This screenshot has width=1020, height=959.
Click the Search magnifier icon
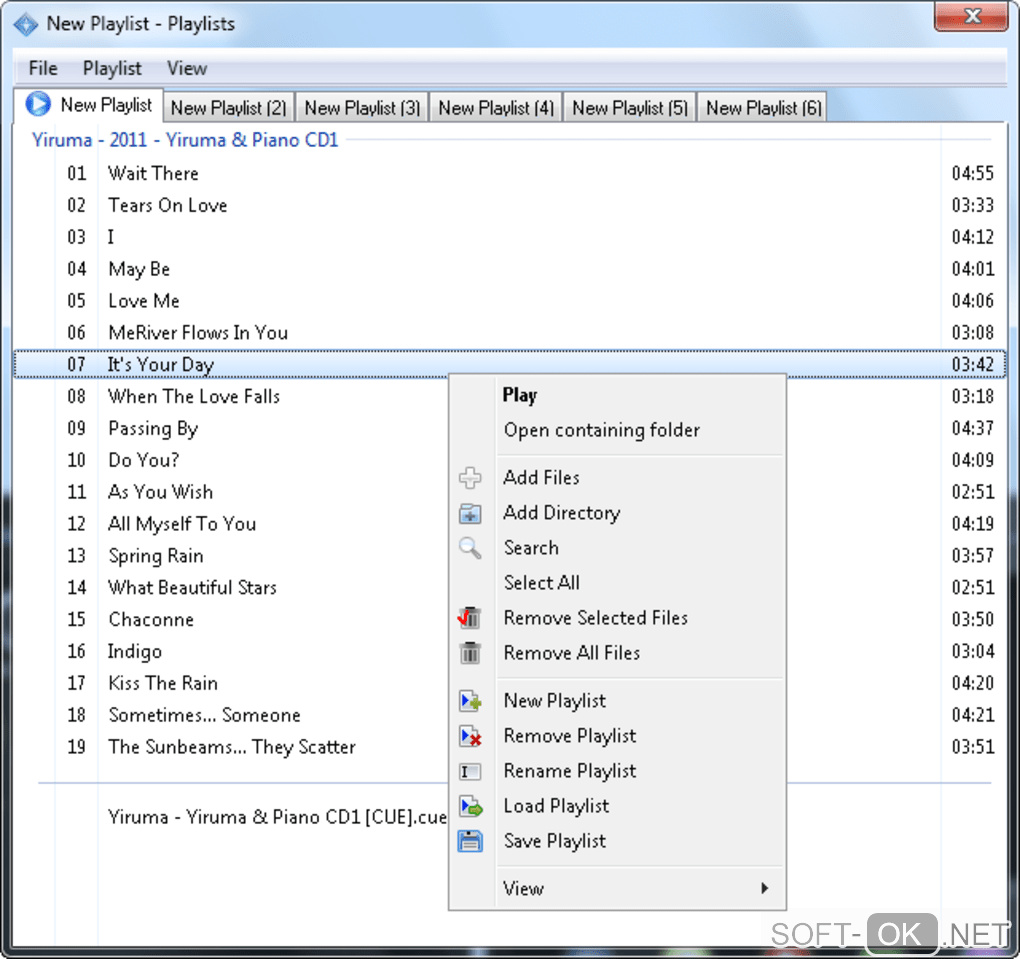click(470, 548)
